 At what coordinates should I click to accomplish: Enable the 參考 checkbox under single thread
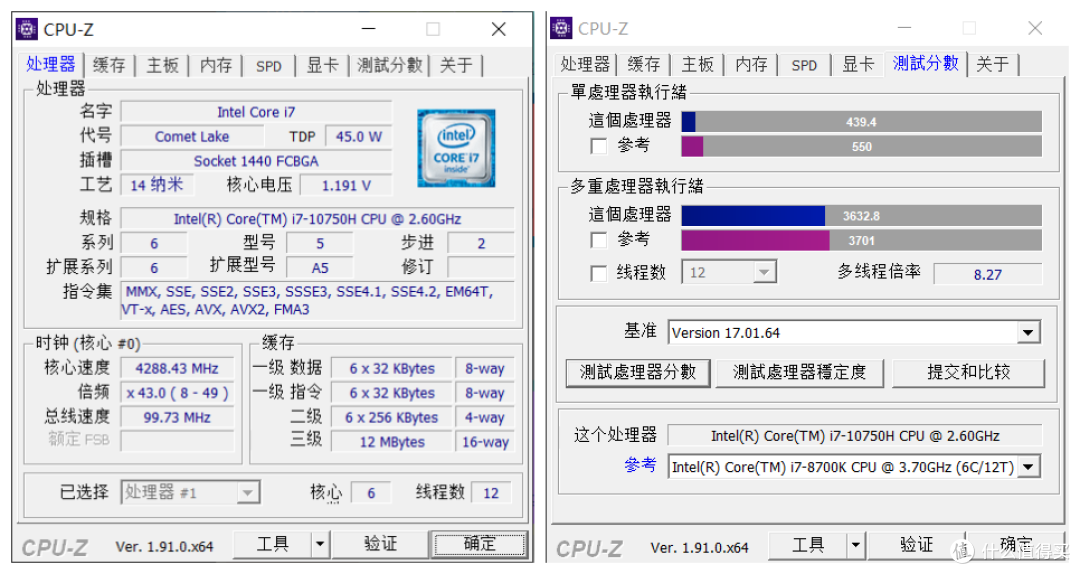[x=599, y=146]
